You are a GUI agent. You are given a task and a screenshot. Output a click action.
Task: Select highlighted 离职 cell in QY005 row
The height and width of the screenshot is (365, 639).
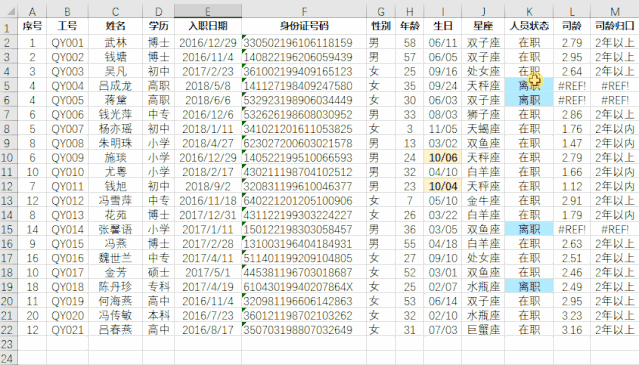point(529,100)
